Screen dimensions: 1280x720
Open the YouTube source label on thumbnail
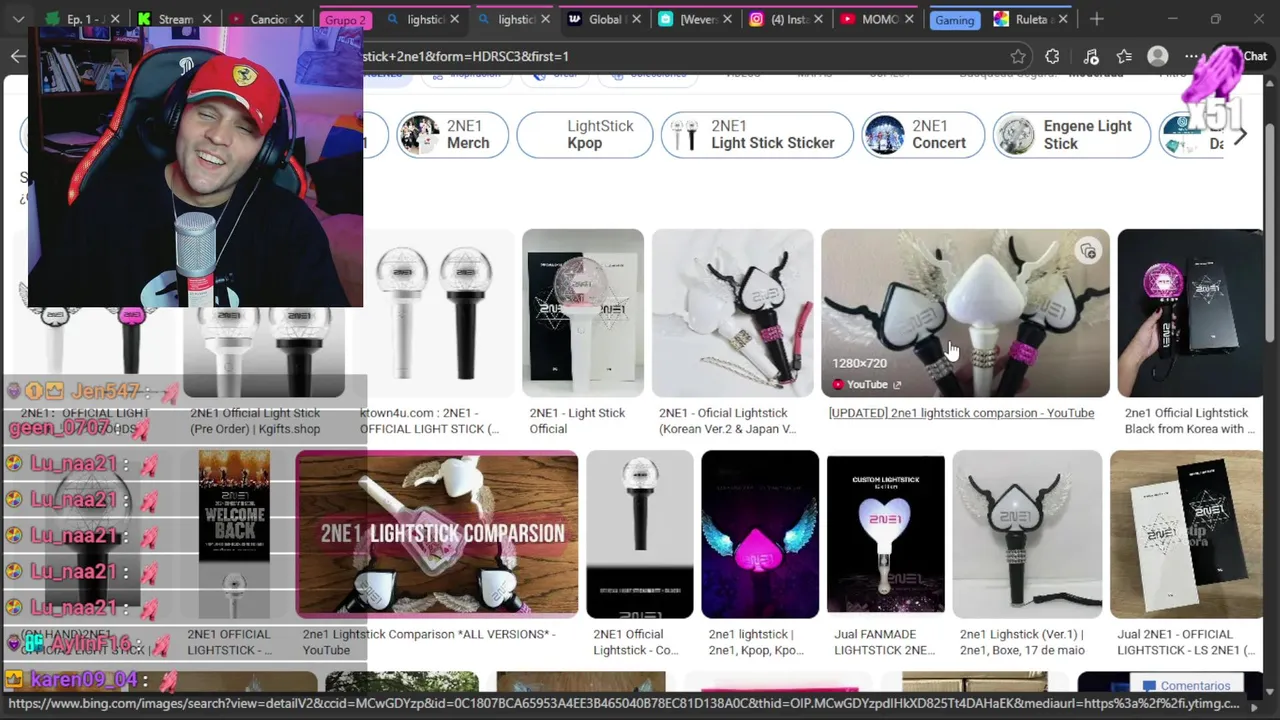coord(866,385)
